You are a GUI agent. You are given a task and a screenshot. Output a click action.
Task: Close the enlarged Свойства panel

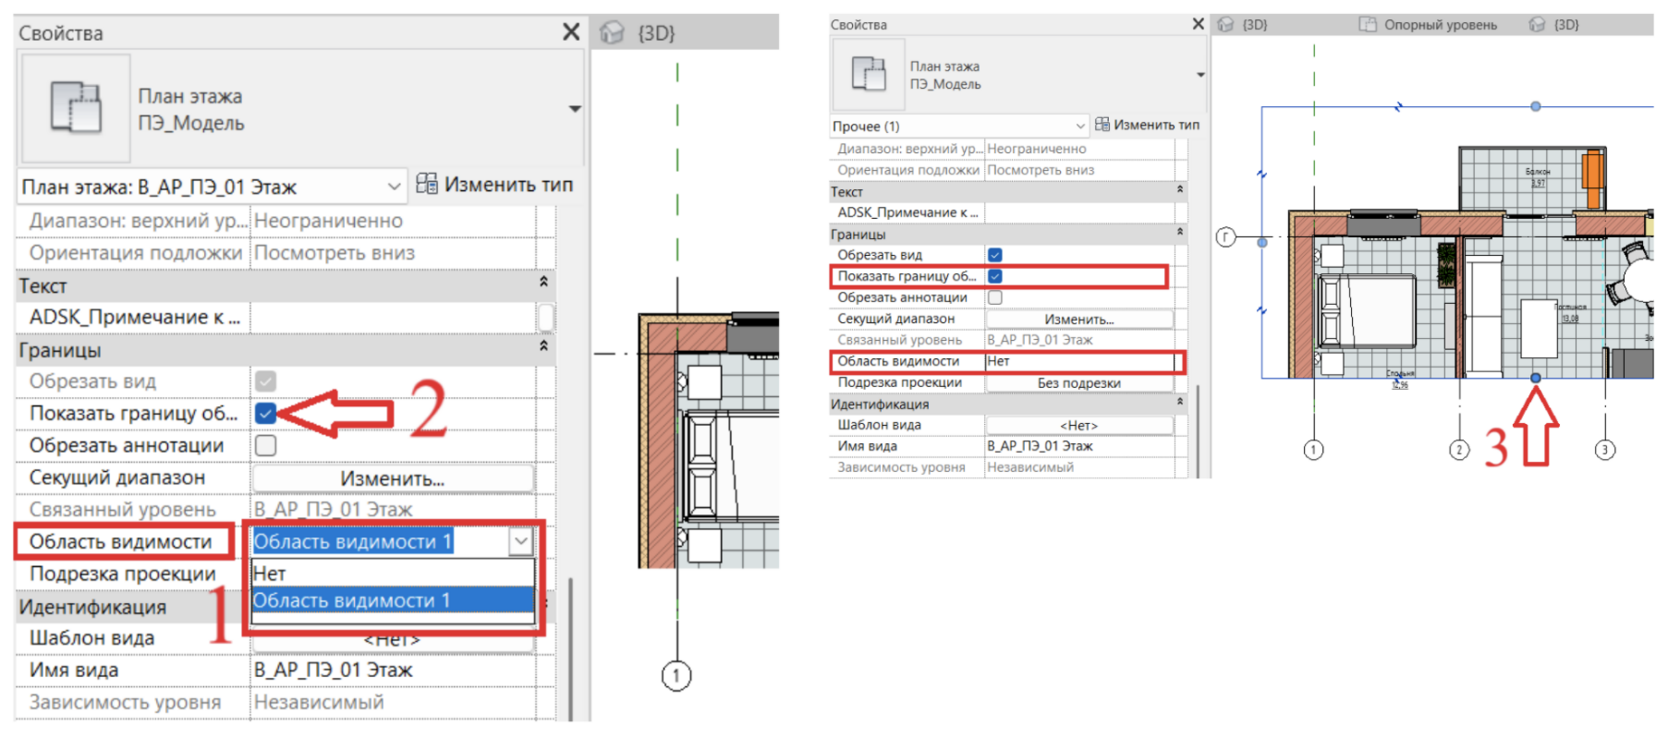pos(571,32)
